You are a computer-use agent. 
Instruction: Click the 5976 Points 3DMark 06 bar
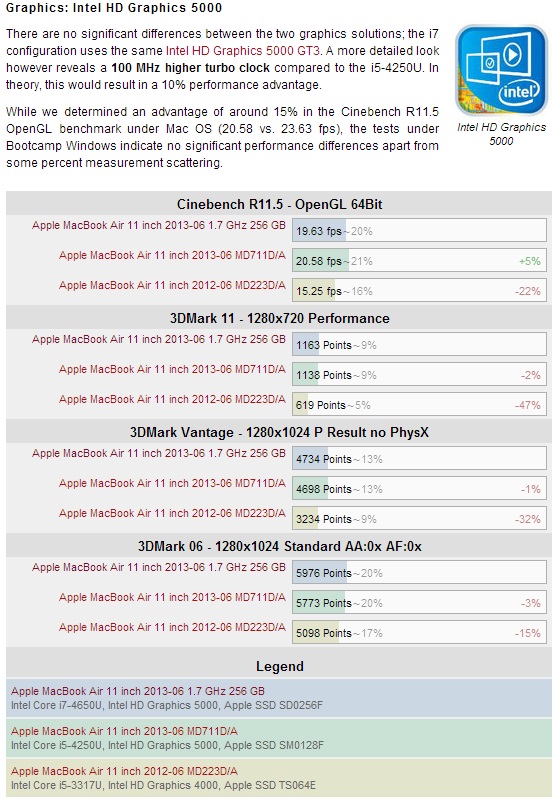point(419,573)
